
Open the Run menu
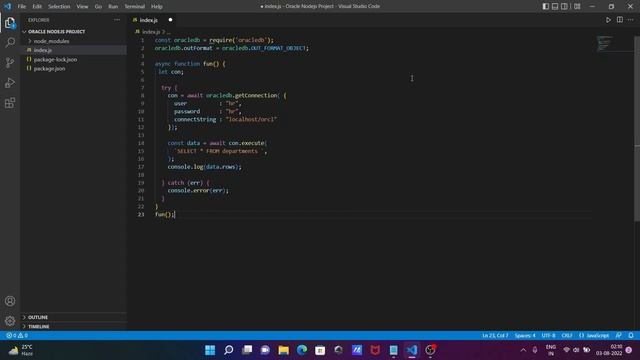tap(113, 7)
